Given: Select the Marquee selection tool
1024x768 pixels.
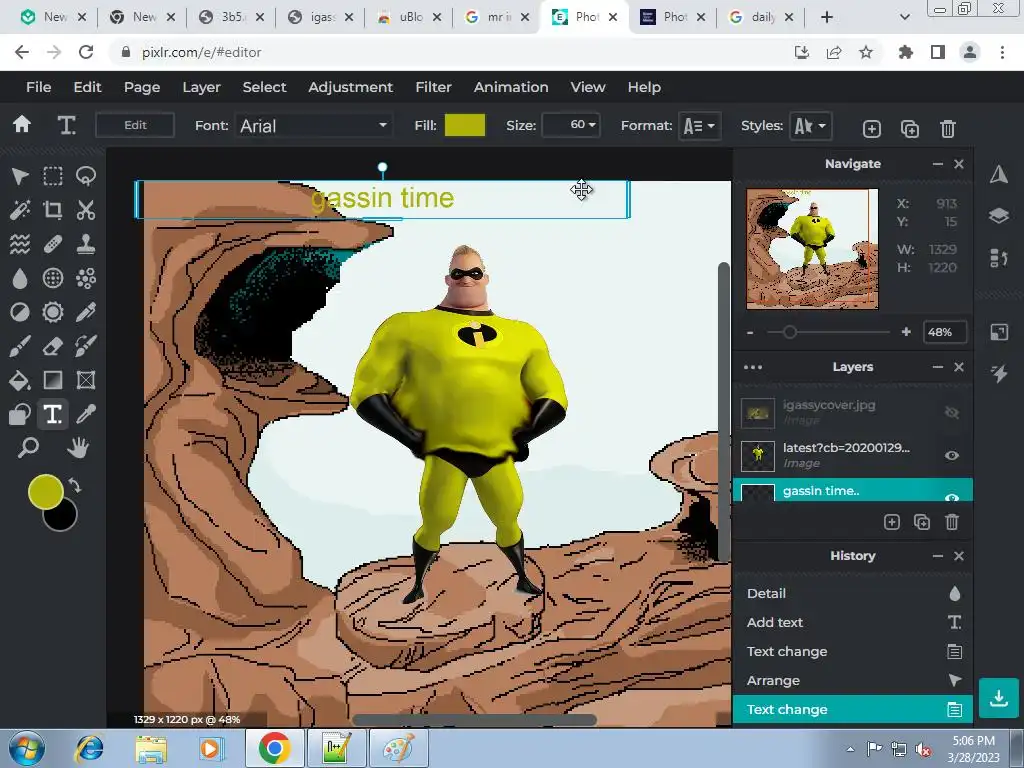Looking at the screenshot, I should pyautogui.click(x=53, y=176).
